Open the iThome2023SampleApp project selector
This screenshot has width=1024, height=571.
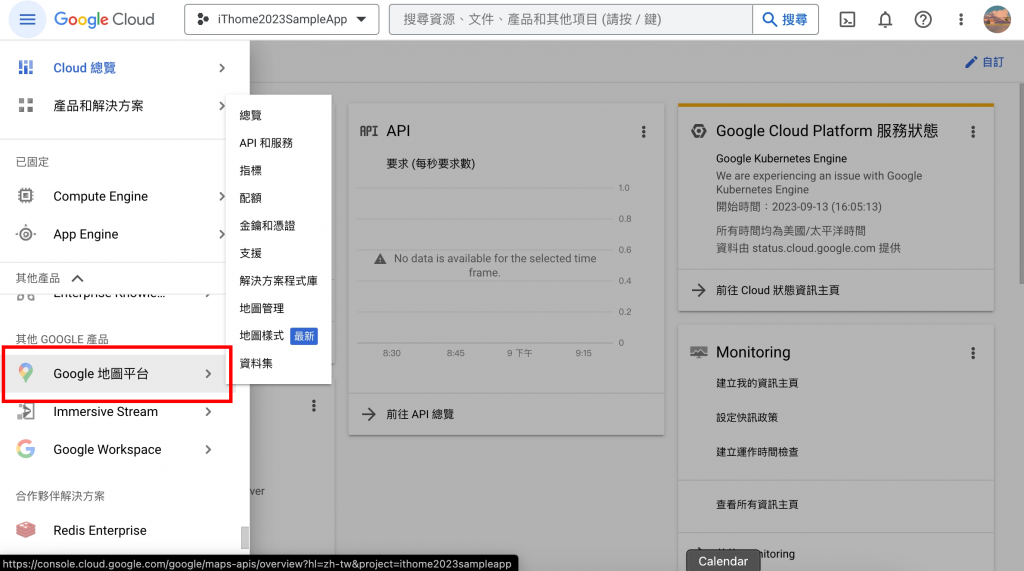[281, 20]
